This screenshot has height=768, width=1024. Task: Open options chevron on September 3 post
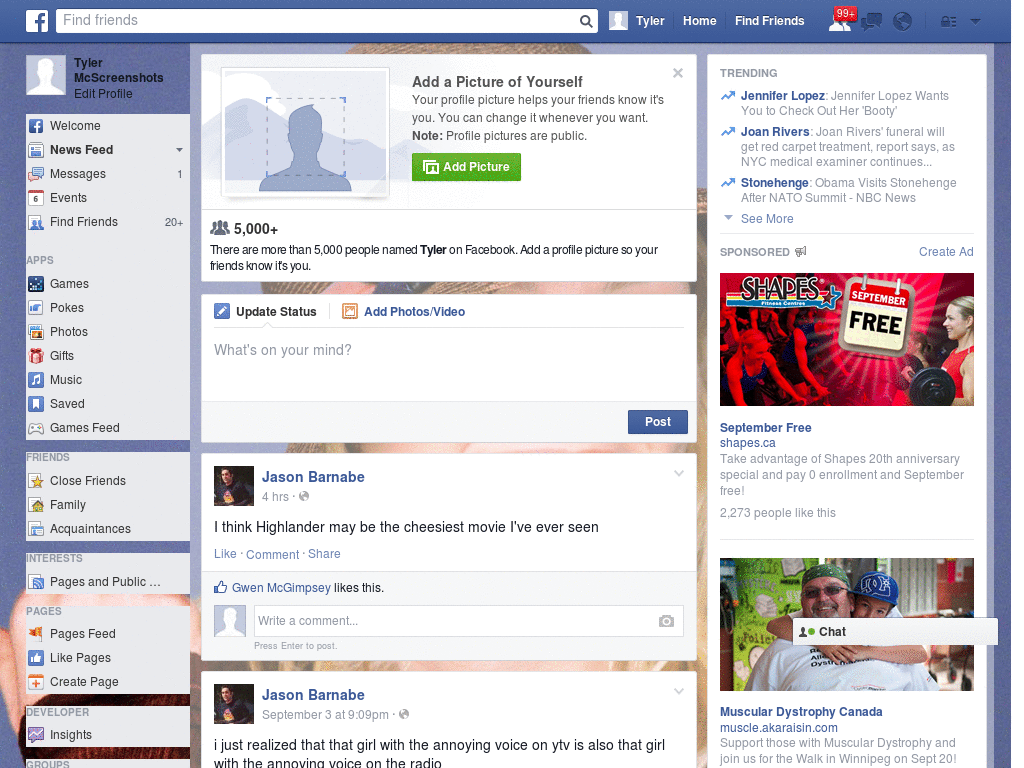pos(679,692)
